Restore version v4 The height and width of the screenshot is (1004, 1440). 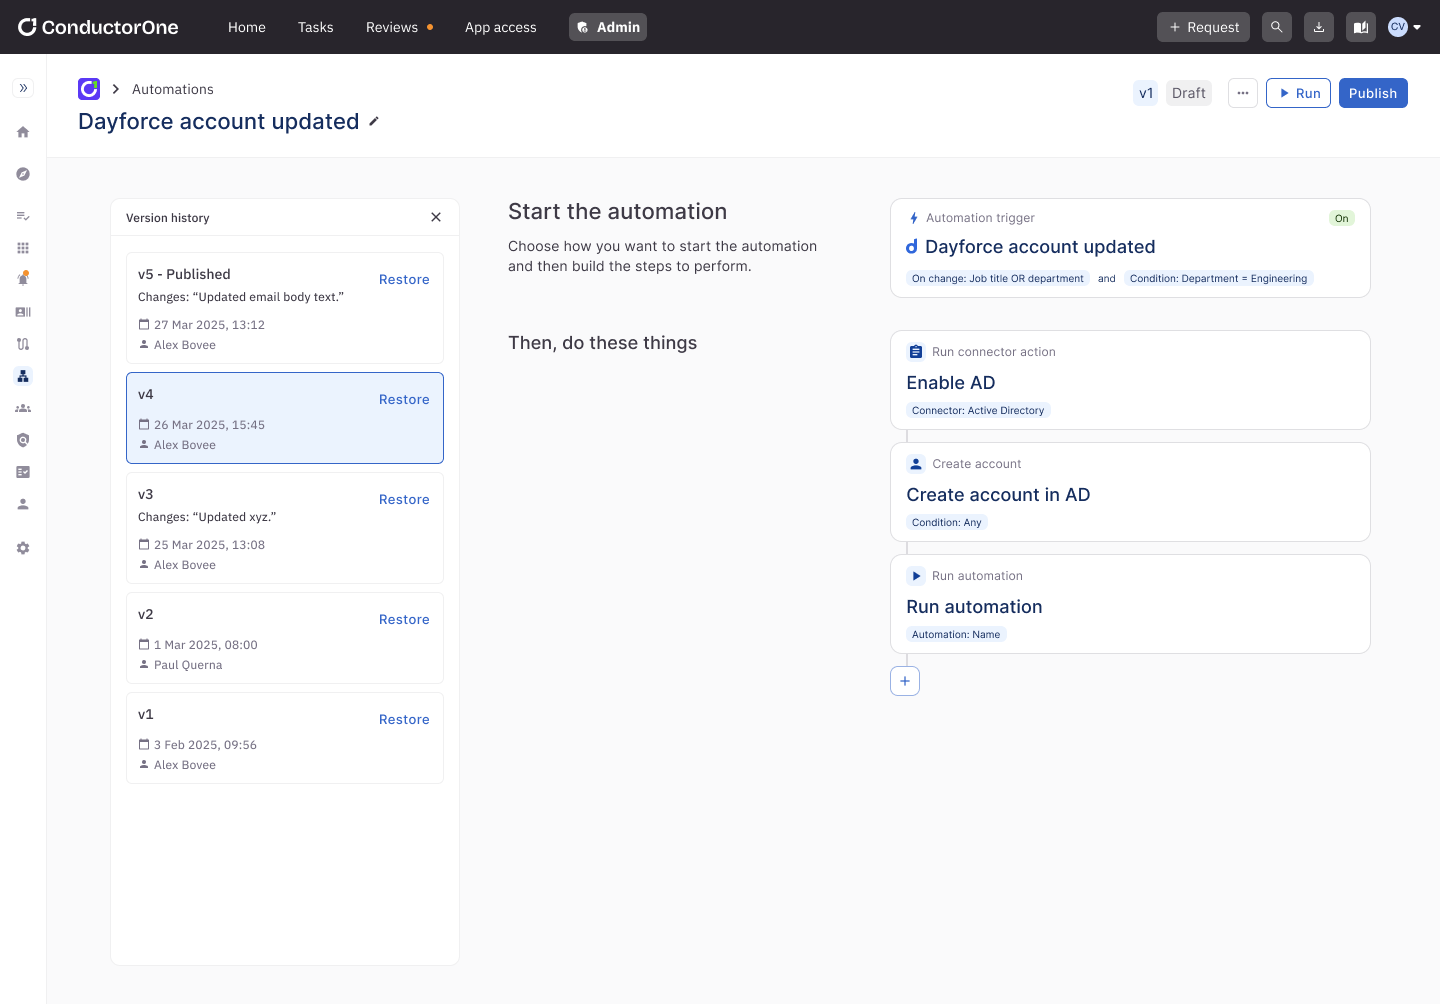(x=404, y=399)
